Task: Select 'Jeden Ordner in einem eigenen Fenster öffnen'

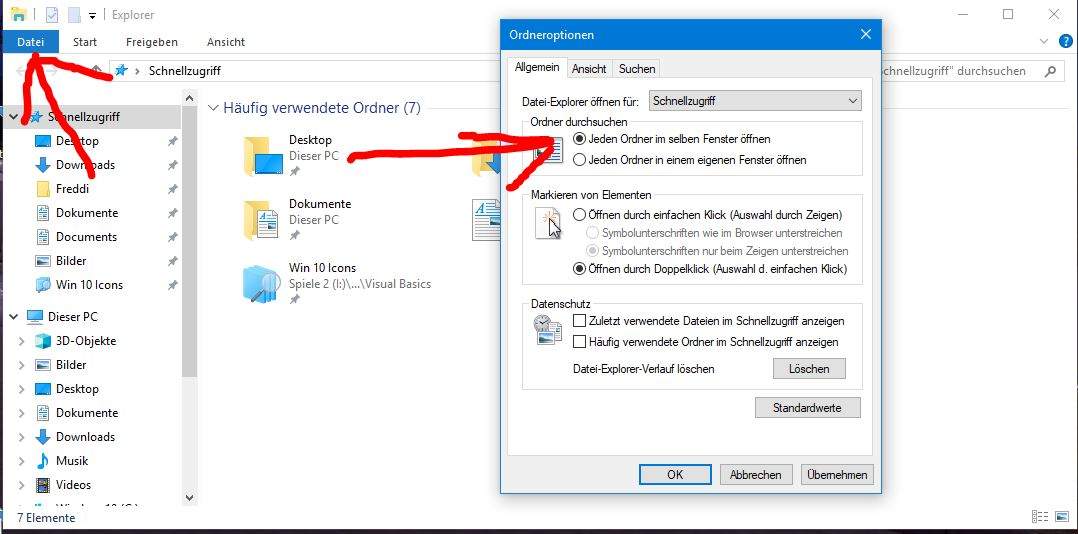Action: pyautogui.click(x=579, y=160)
